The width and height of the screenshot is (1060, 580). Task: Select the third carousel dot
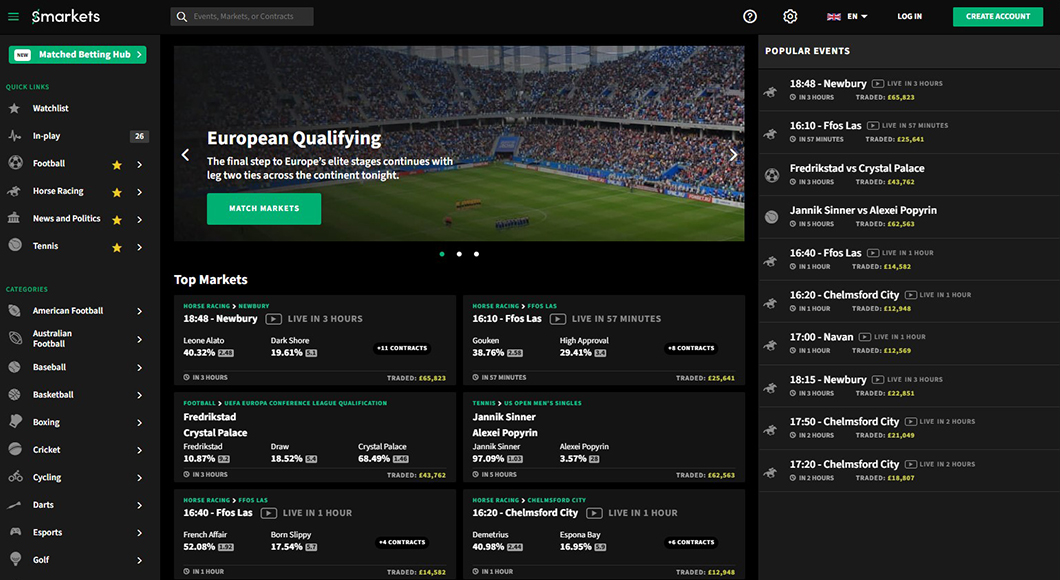pos(477,254)
